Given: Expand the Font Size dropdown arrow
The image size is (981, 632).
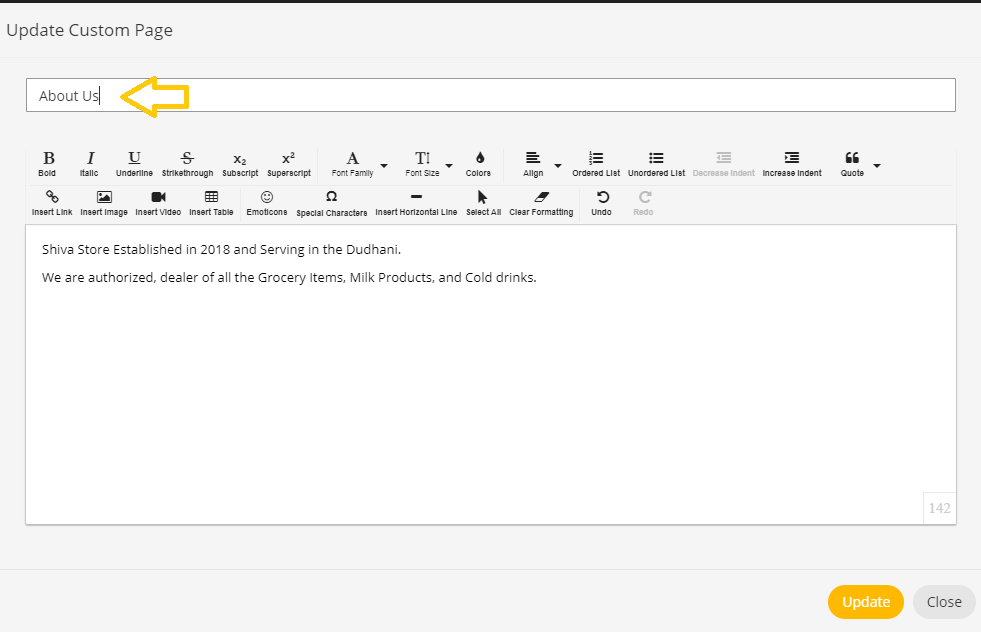Looking at the screenshot, I should pos(449,165).
